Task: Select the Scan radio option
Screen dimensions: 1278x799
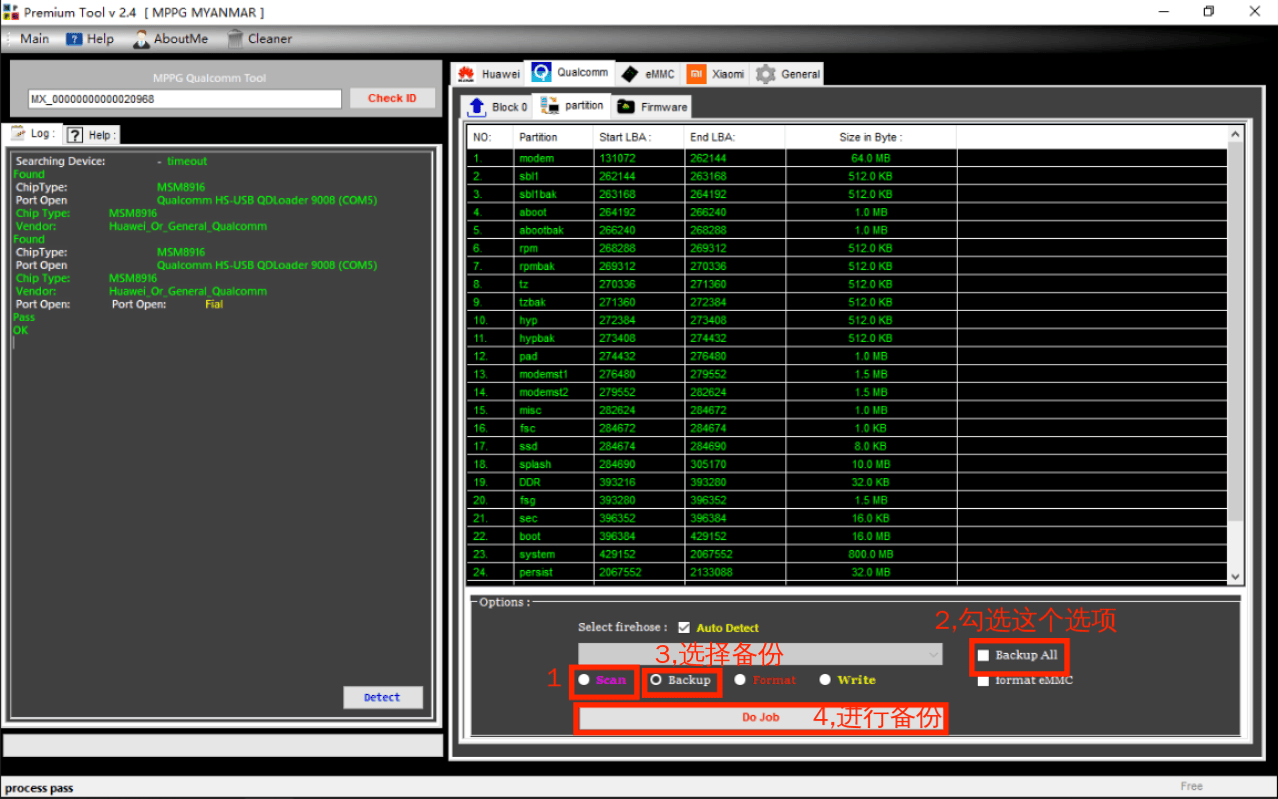Action: tap(584, 680)
